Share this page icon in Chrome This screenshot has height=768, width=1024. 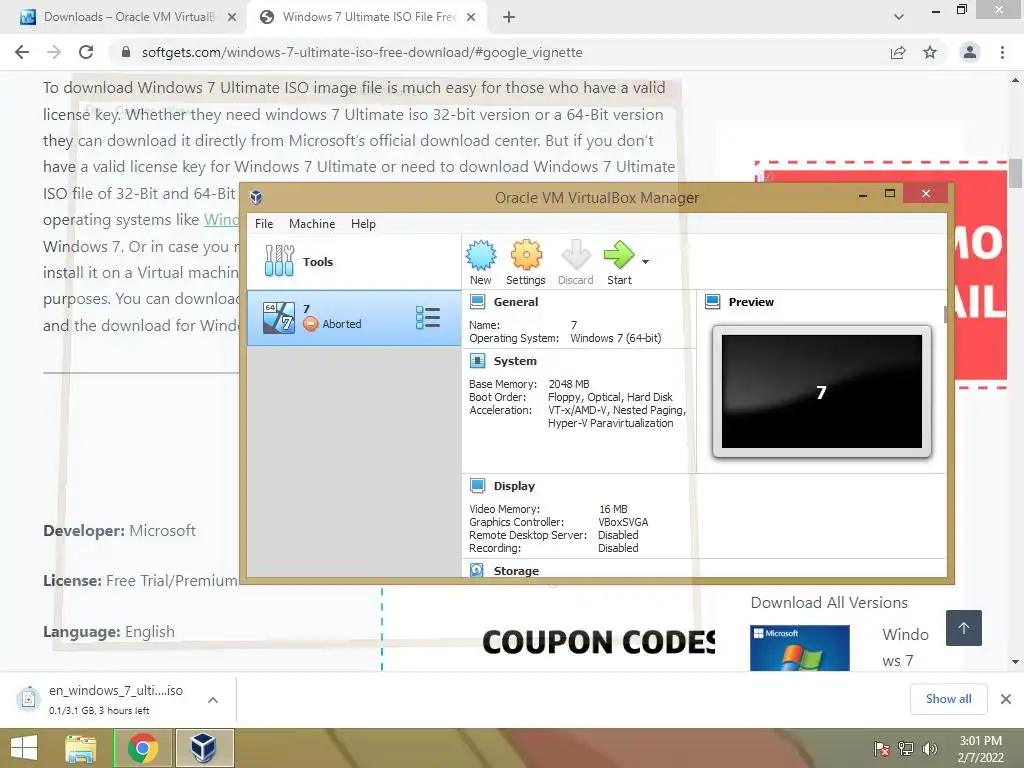coord(898,52)
